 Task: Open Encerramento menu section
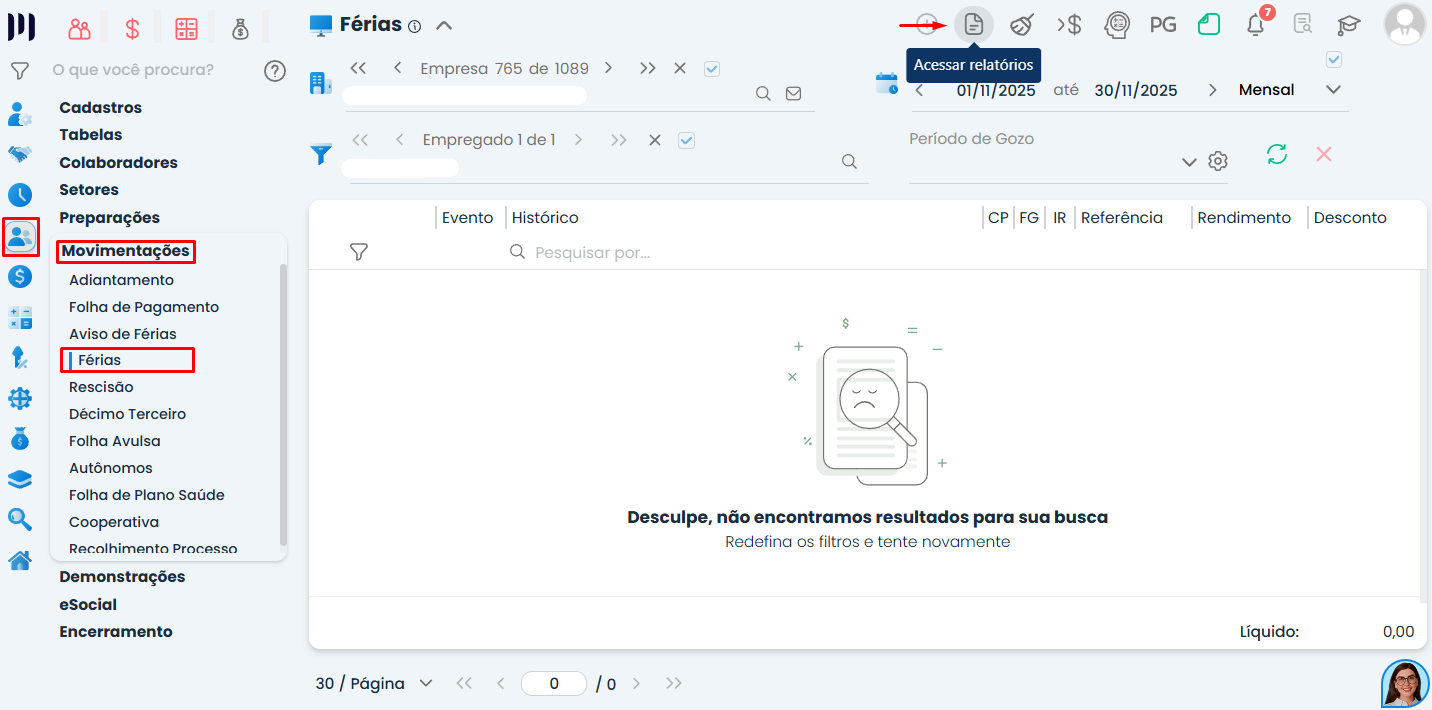(x=116, y=632)
